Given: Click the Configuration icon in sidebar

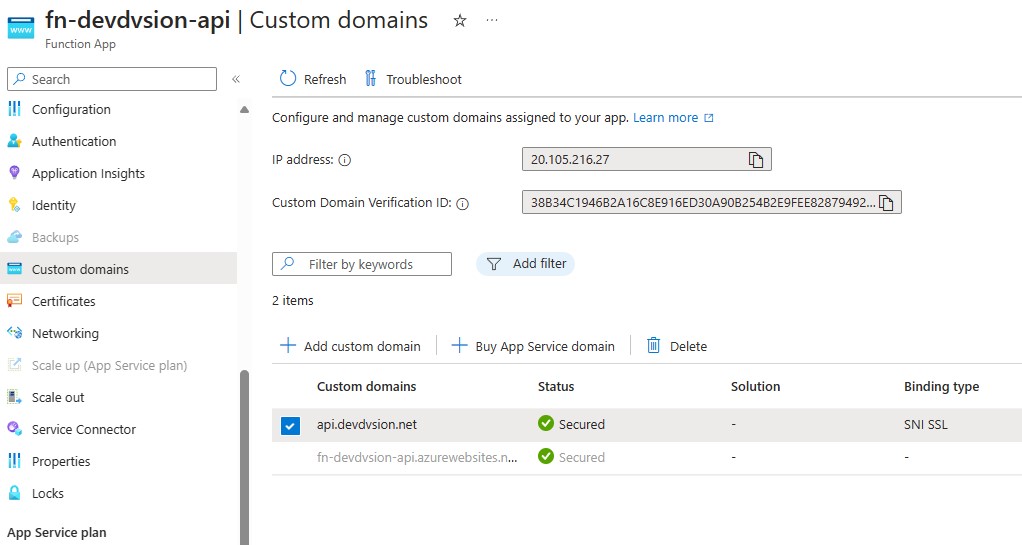Looking at the screenshot, I should click(14, 109).
